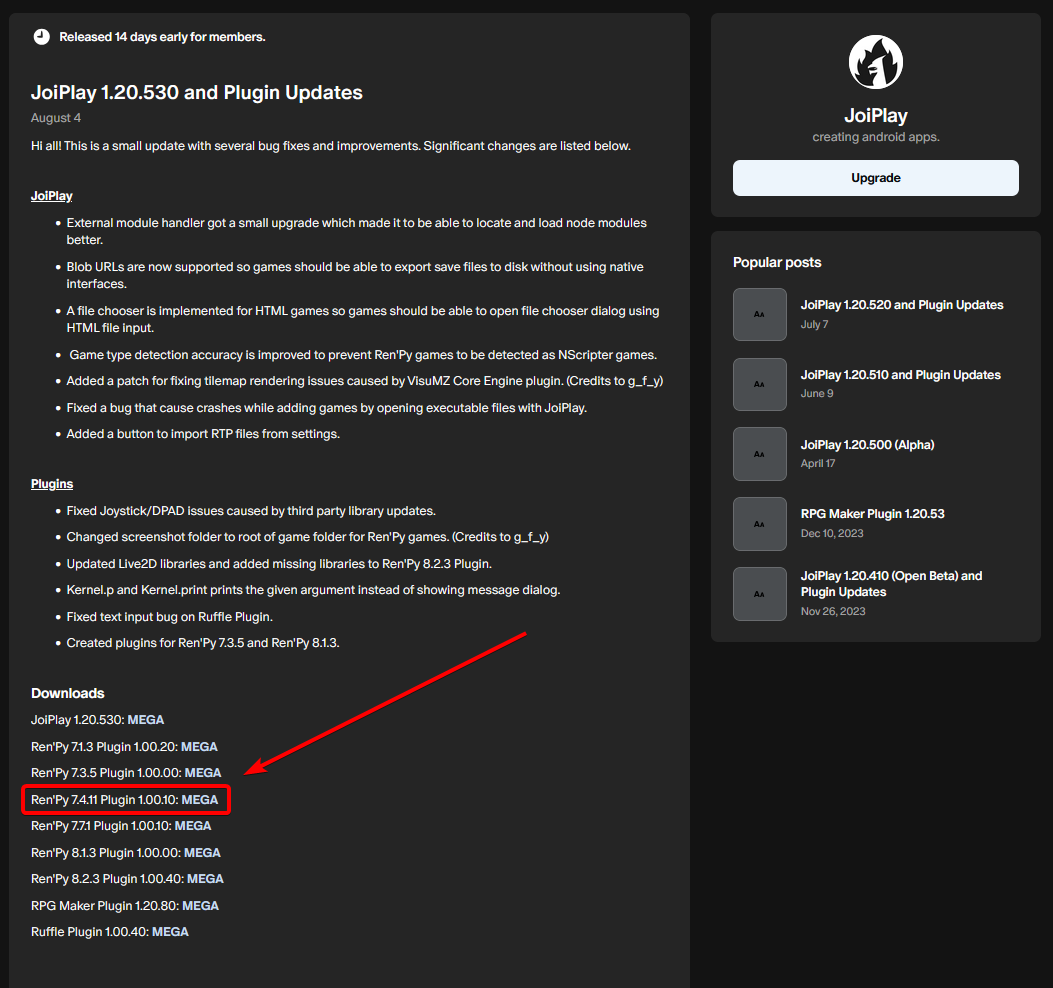Click bullet about changed screenshot folder for Ren'Py
Image resolution: width=1053 pixels, height=988 pixels.
[308, 537]
